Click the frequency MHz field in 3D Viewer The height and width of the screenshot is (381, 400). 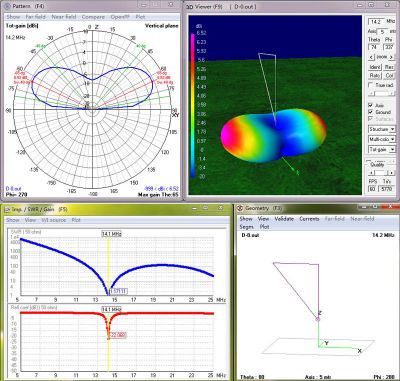pos(376,22)
